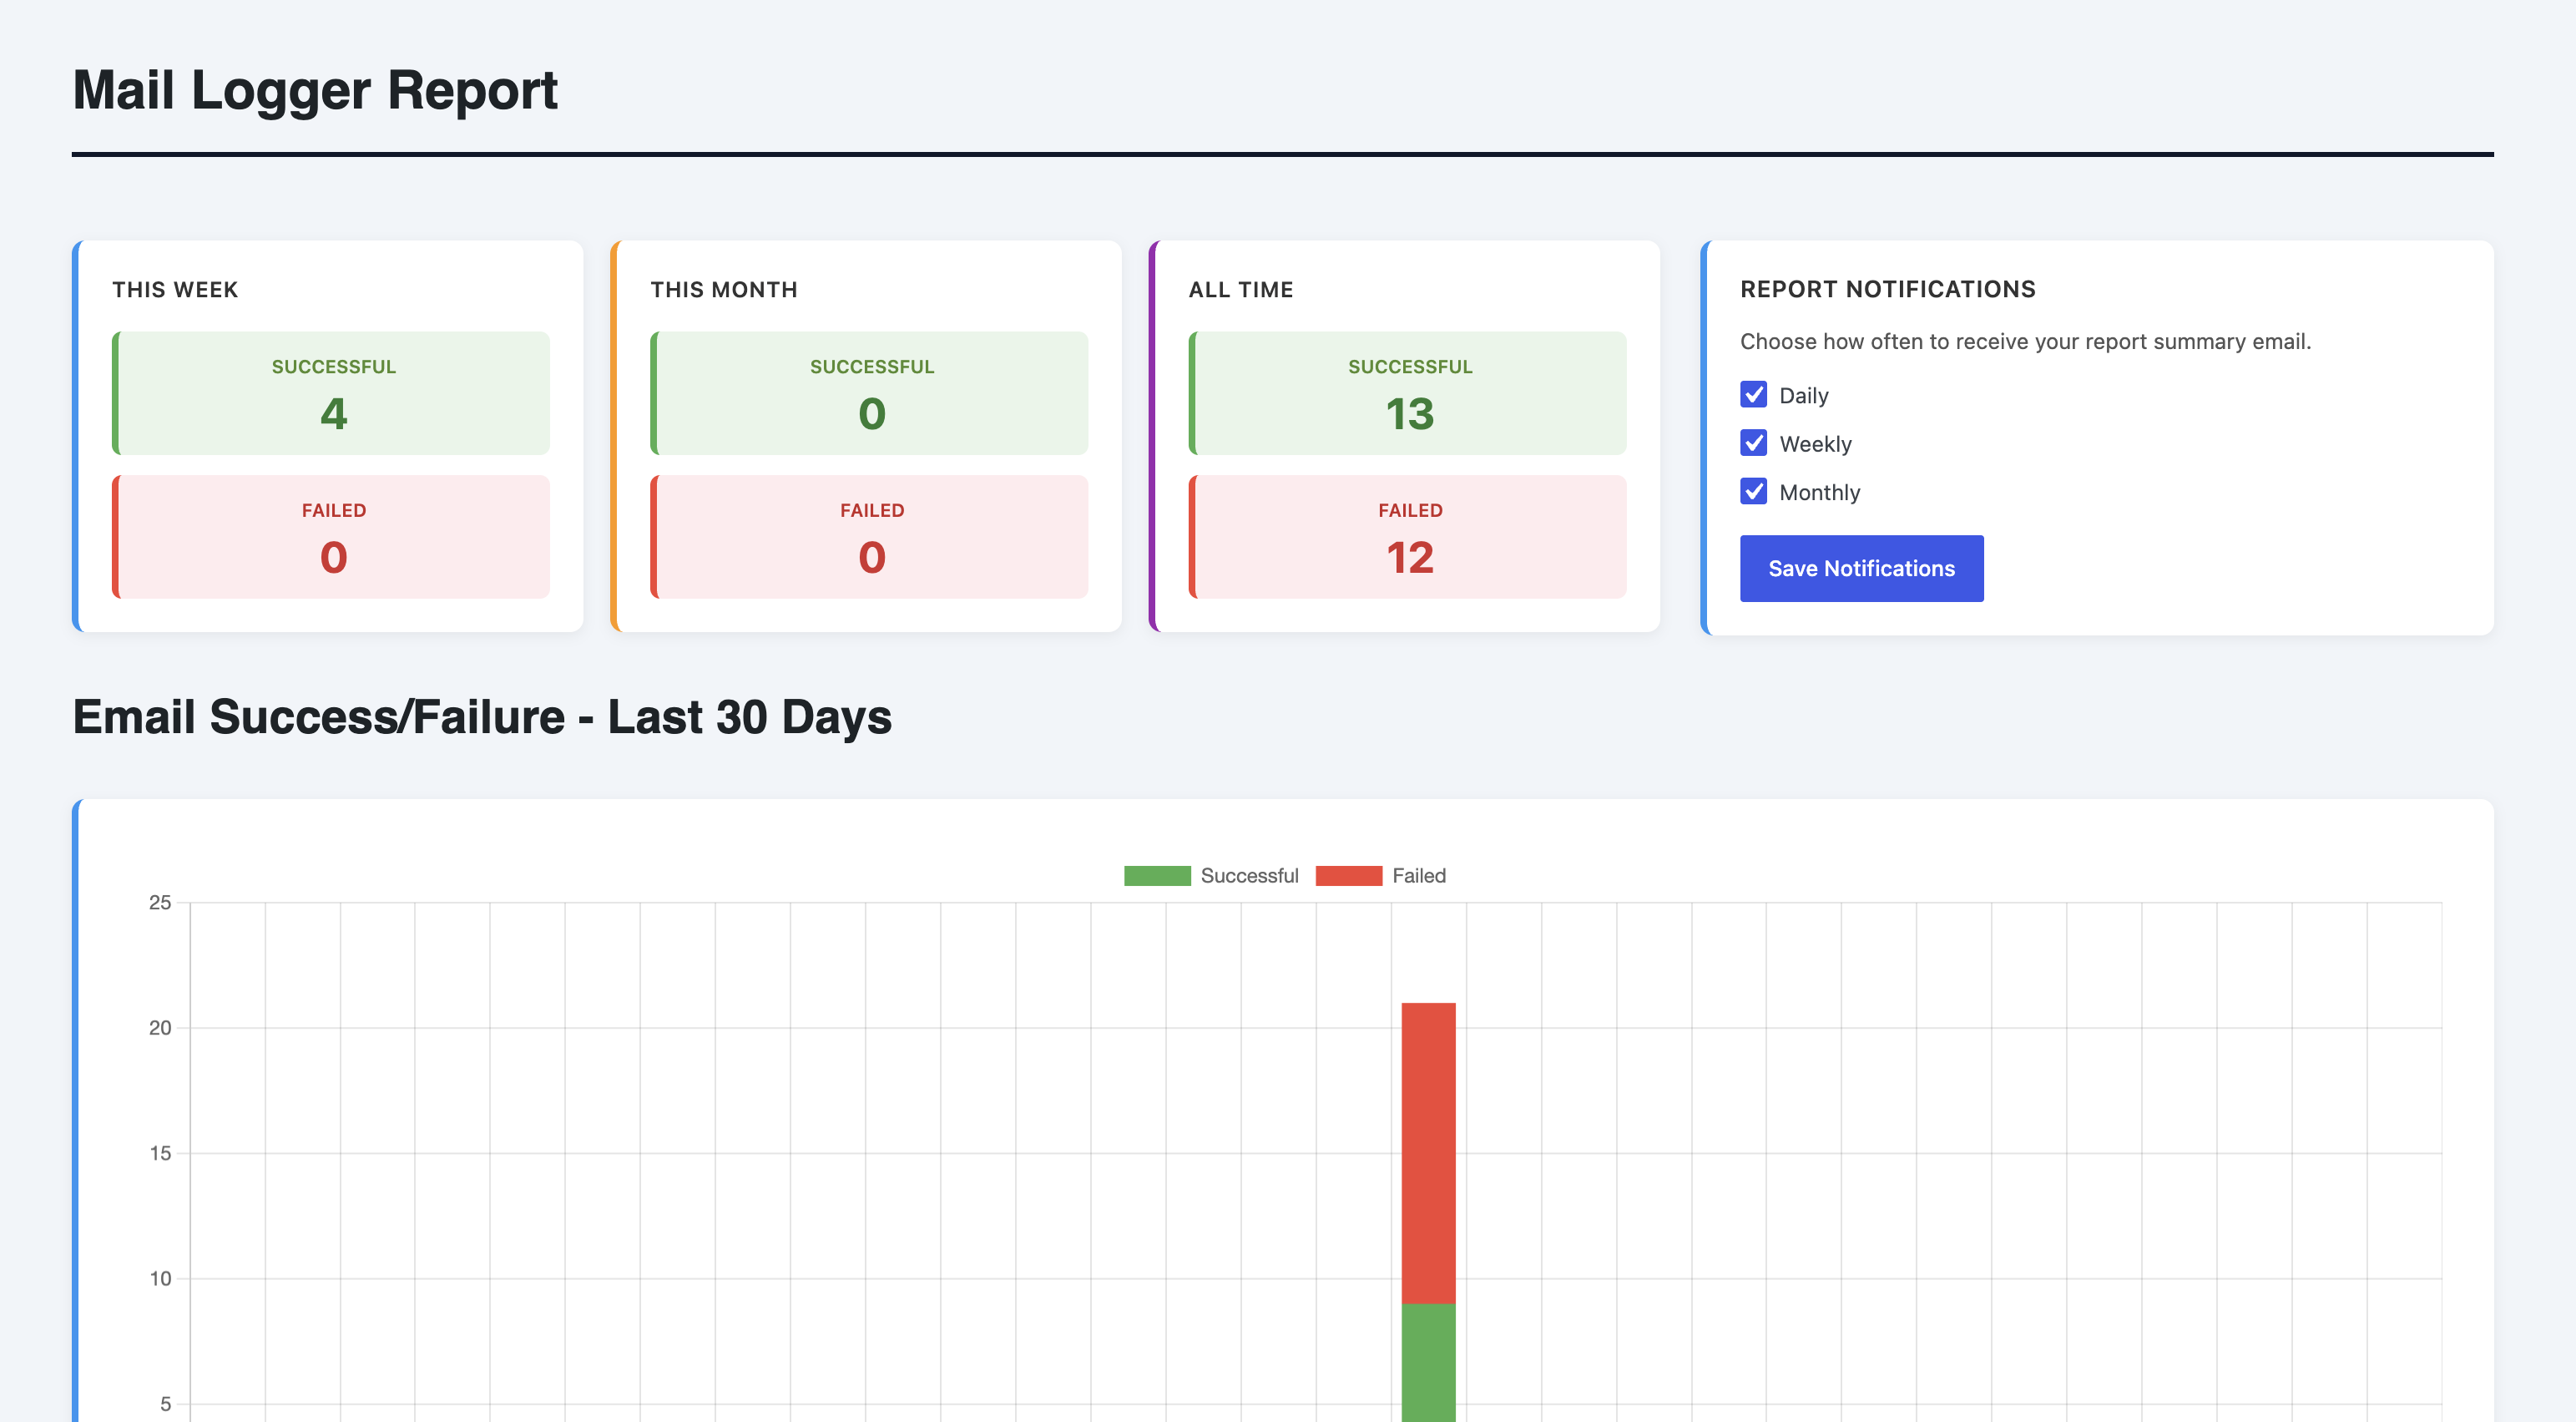Click the Weekly label text
The width and height of the screenshot is (2576, 1422).
(x=1815, y=444)
